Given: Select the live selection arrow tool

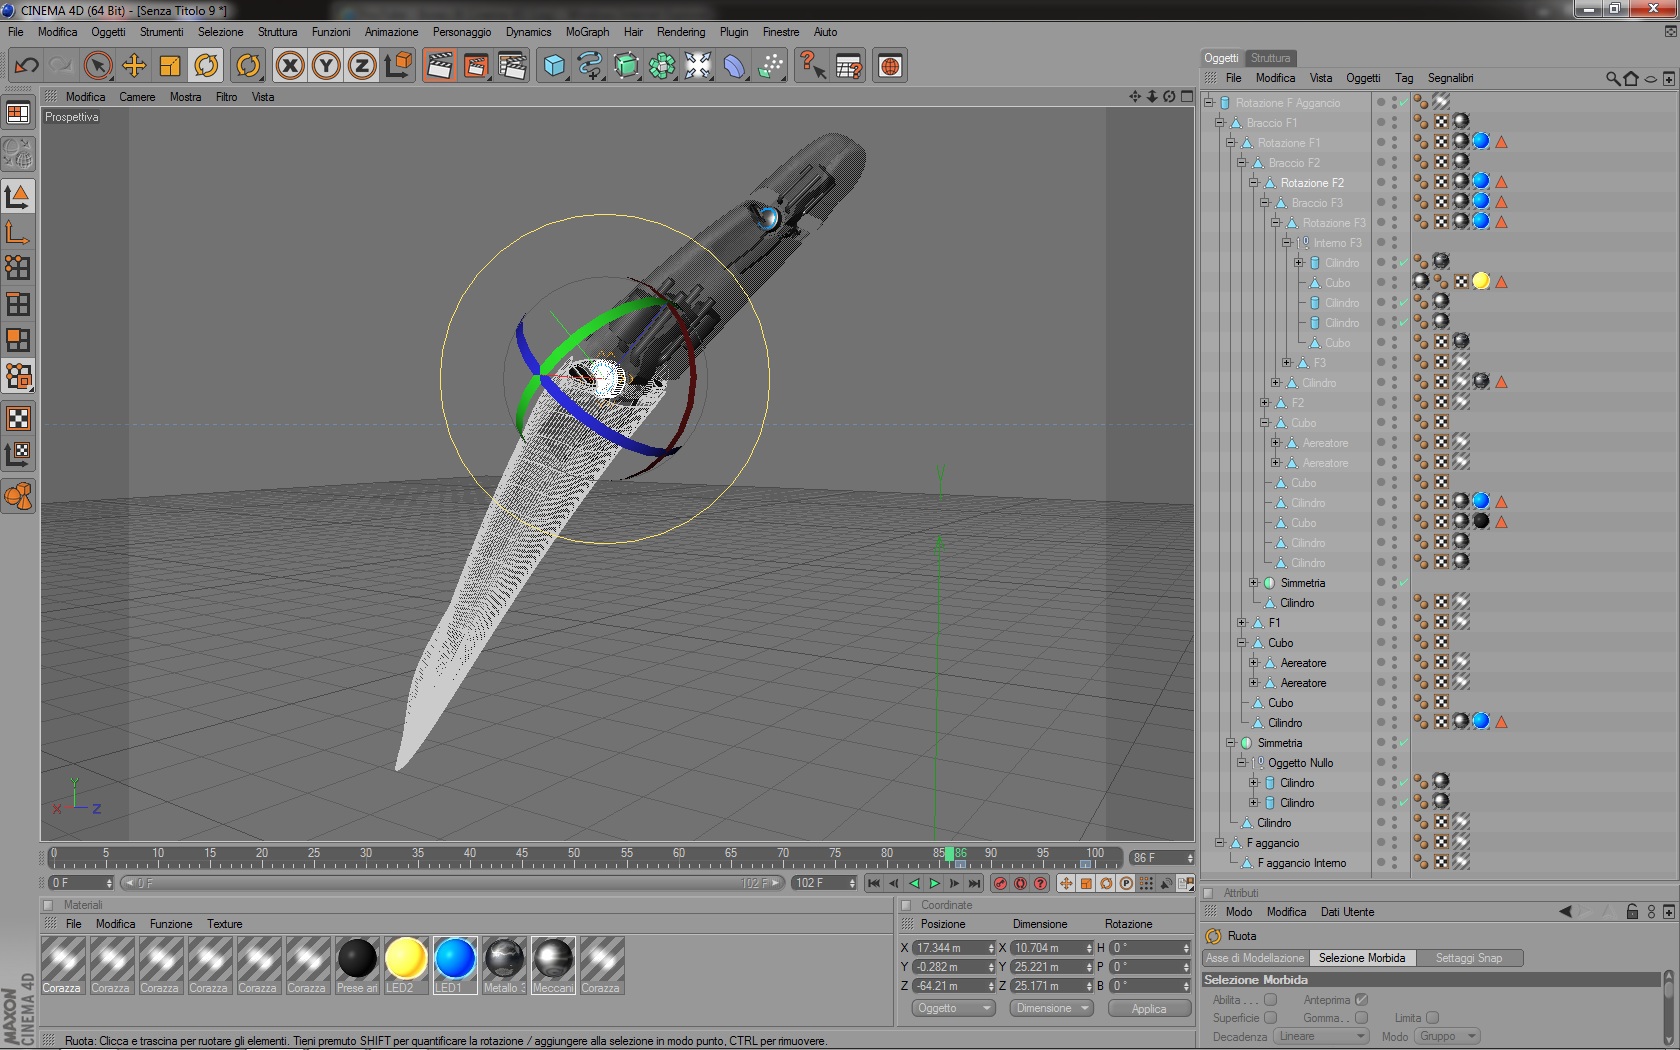Looking at the screenshot, I should (98, 66).
